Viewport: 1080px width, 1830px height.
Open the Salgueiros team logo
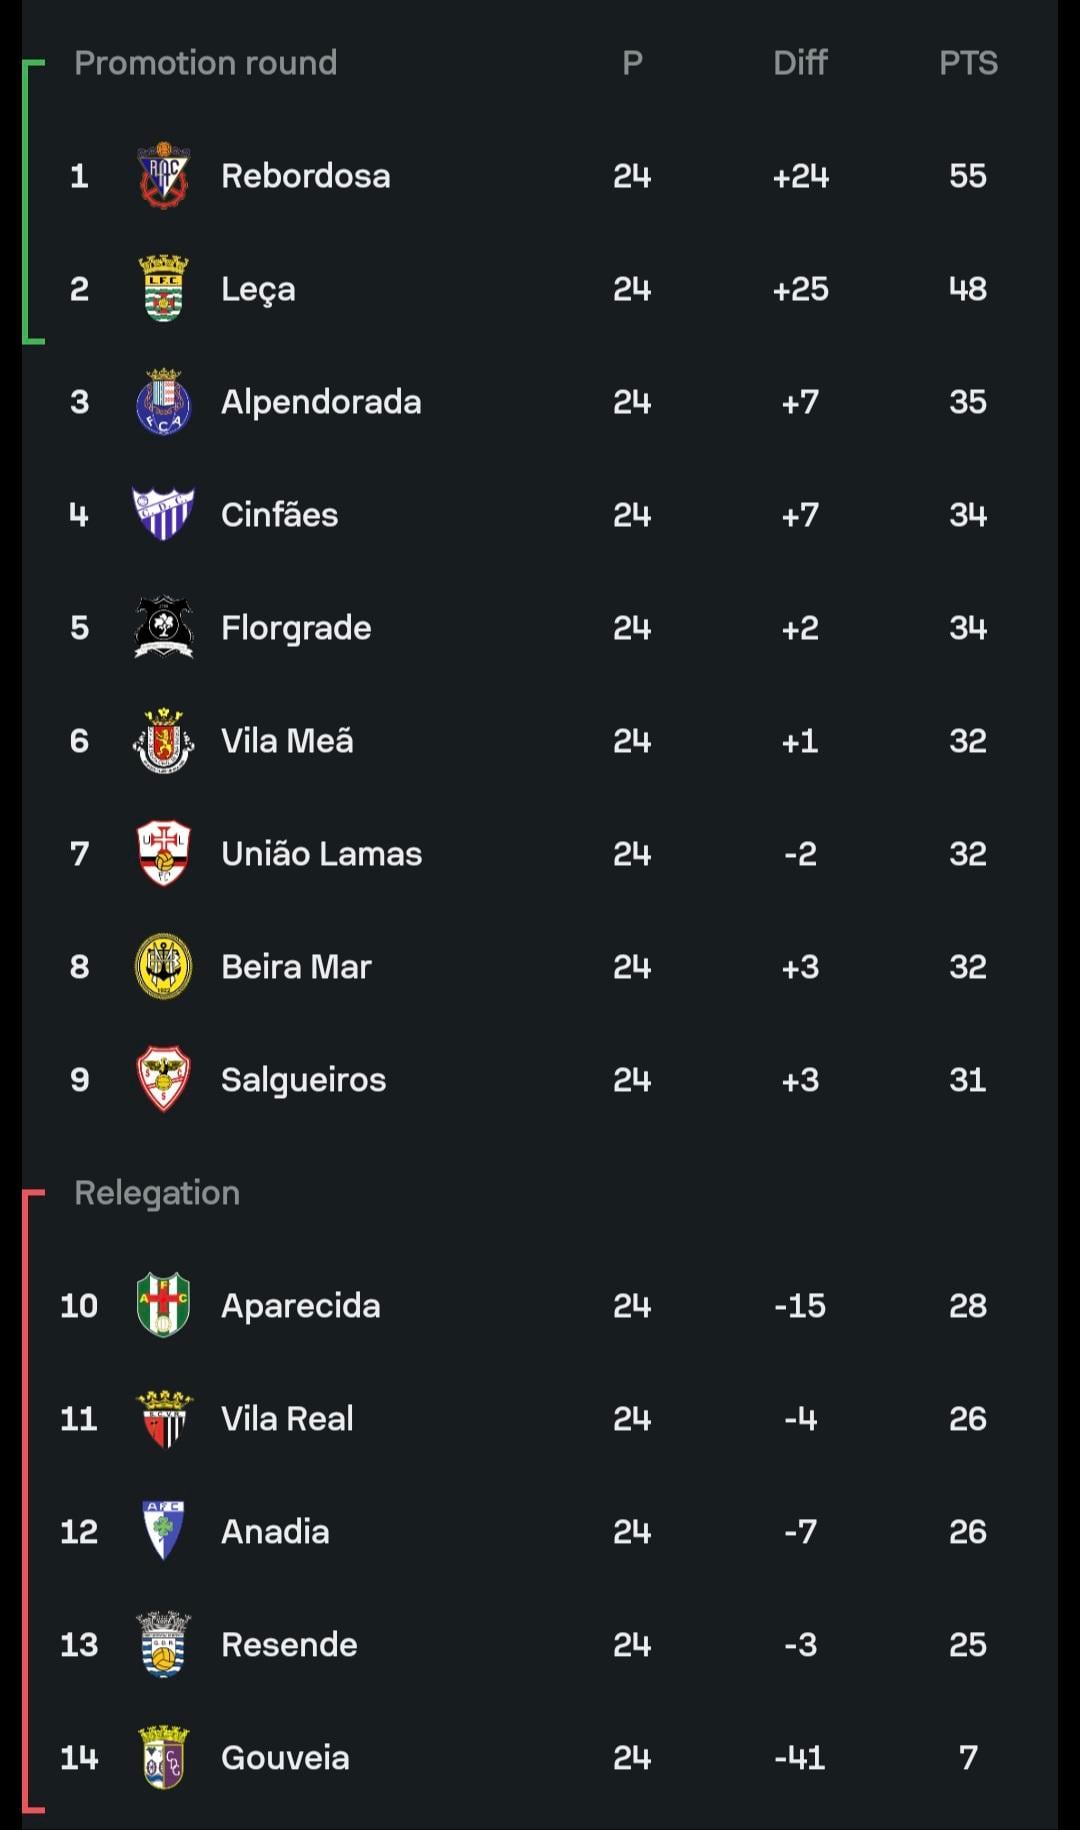[163, 1079]
